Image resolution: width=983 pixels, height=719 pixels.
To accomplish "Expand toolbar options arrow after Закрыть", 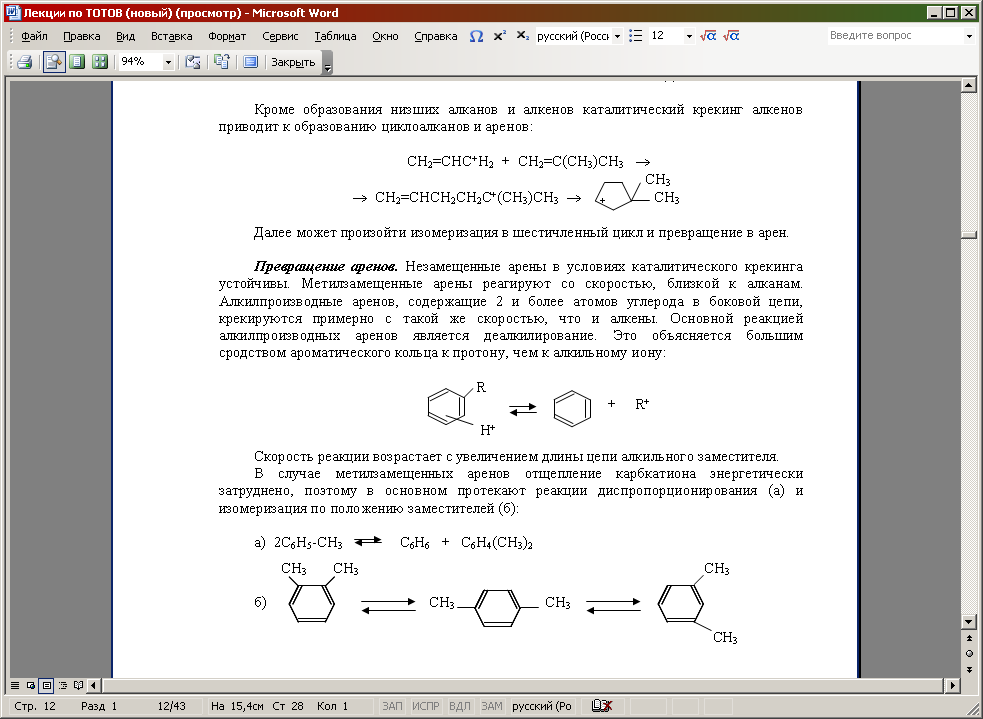I will 327,63.
